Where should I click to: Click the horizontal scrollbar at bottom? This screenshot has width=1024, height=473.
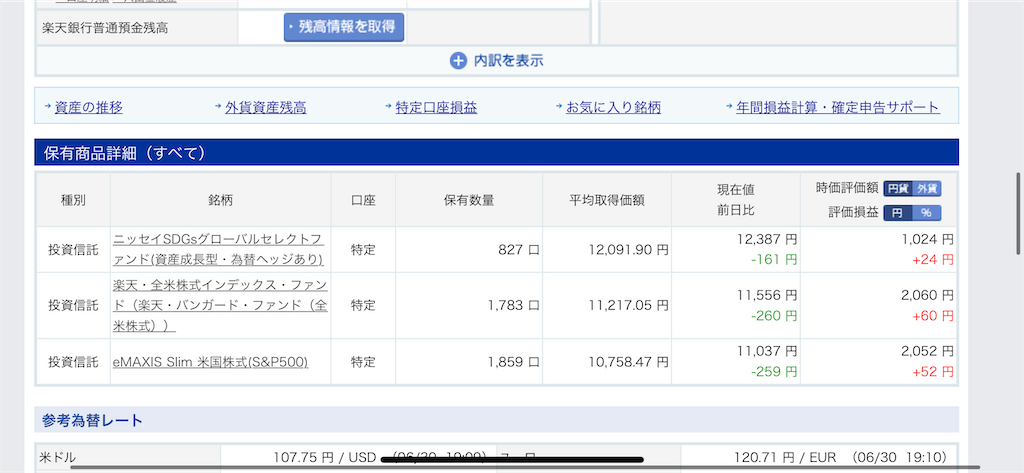click(x=526, y=467)
